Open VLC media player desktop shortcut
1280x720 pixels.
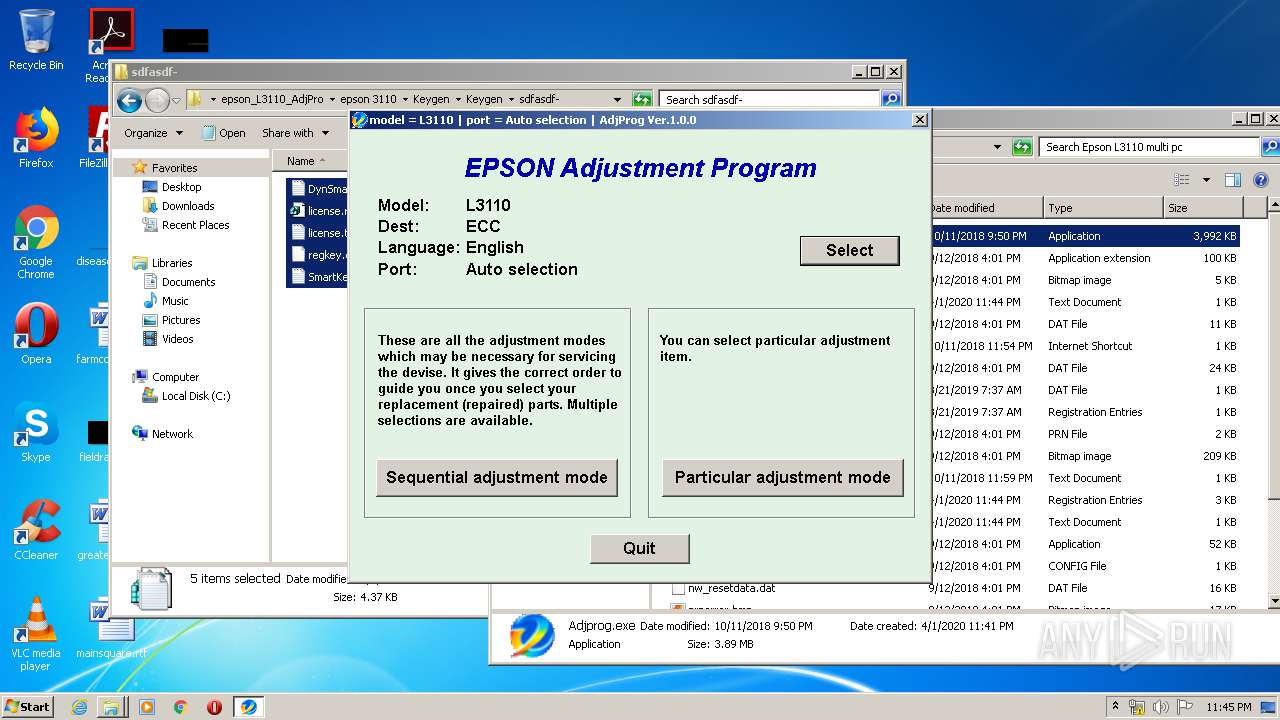coord(36,634)
